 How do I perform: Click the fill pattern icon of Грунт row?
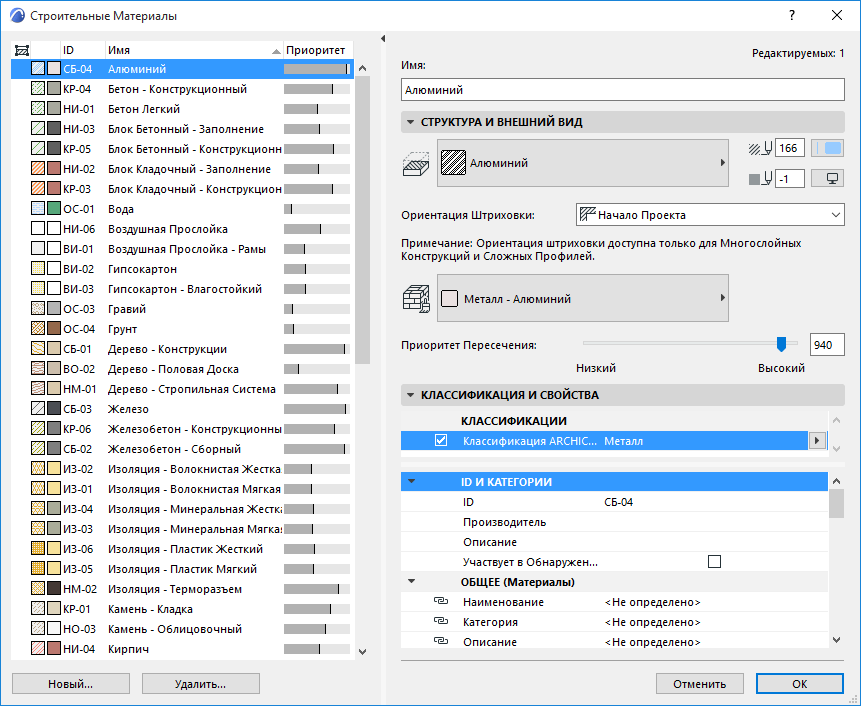coord(38,329)
